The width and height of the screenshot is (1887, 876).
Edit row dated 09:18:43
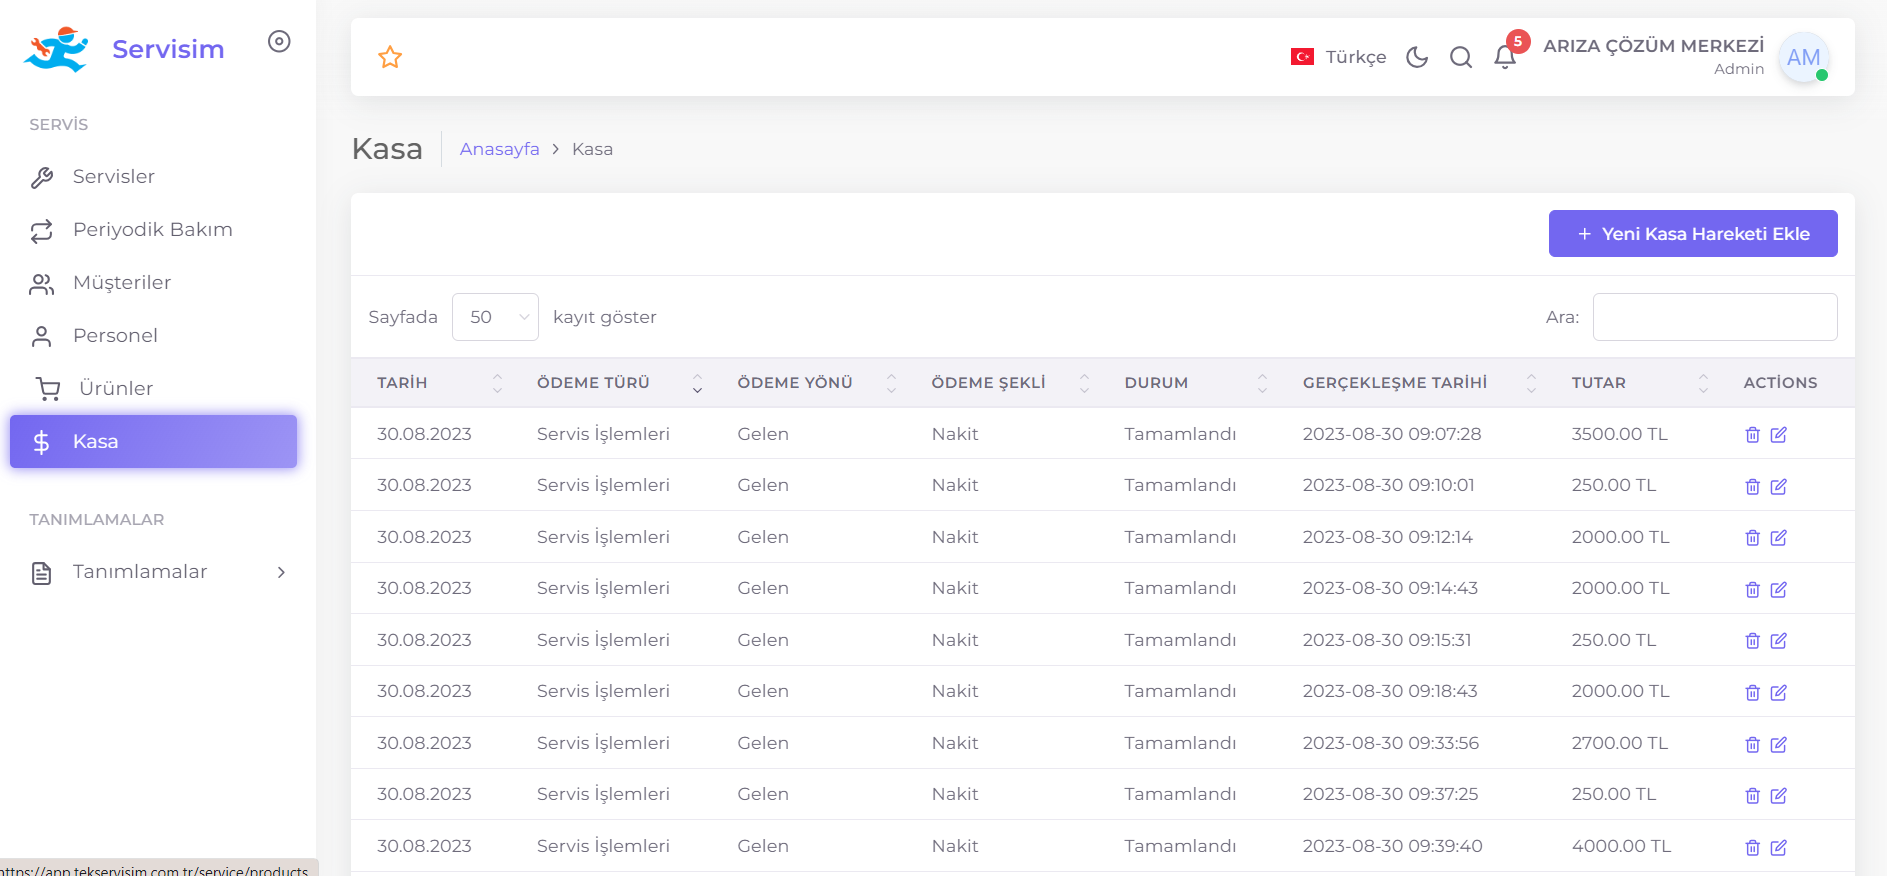point(1778,693)
